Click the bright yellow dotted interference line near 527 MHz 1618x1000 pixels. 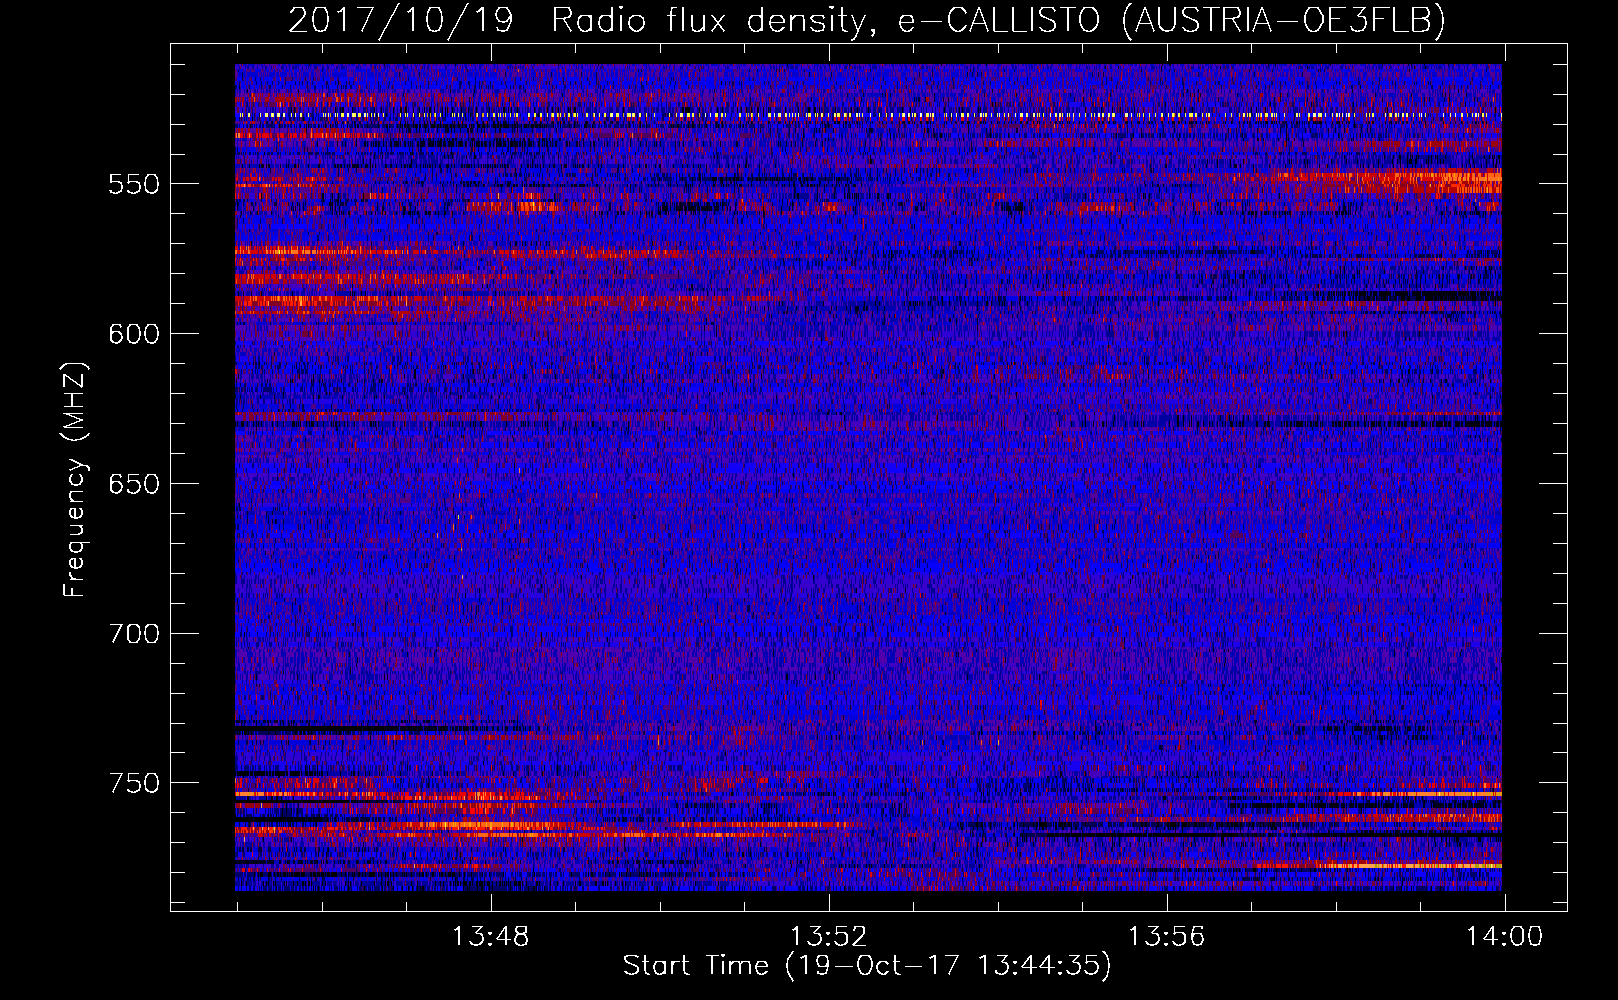point(868,116)
